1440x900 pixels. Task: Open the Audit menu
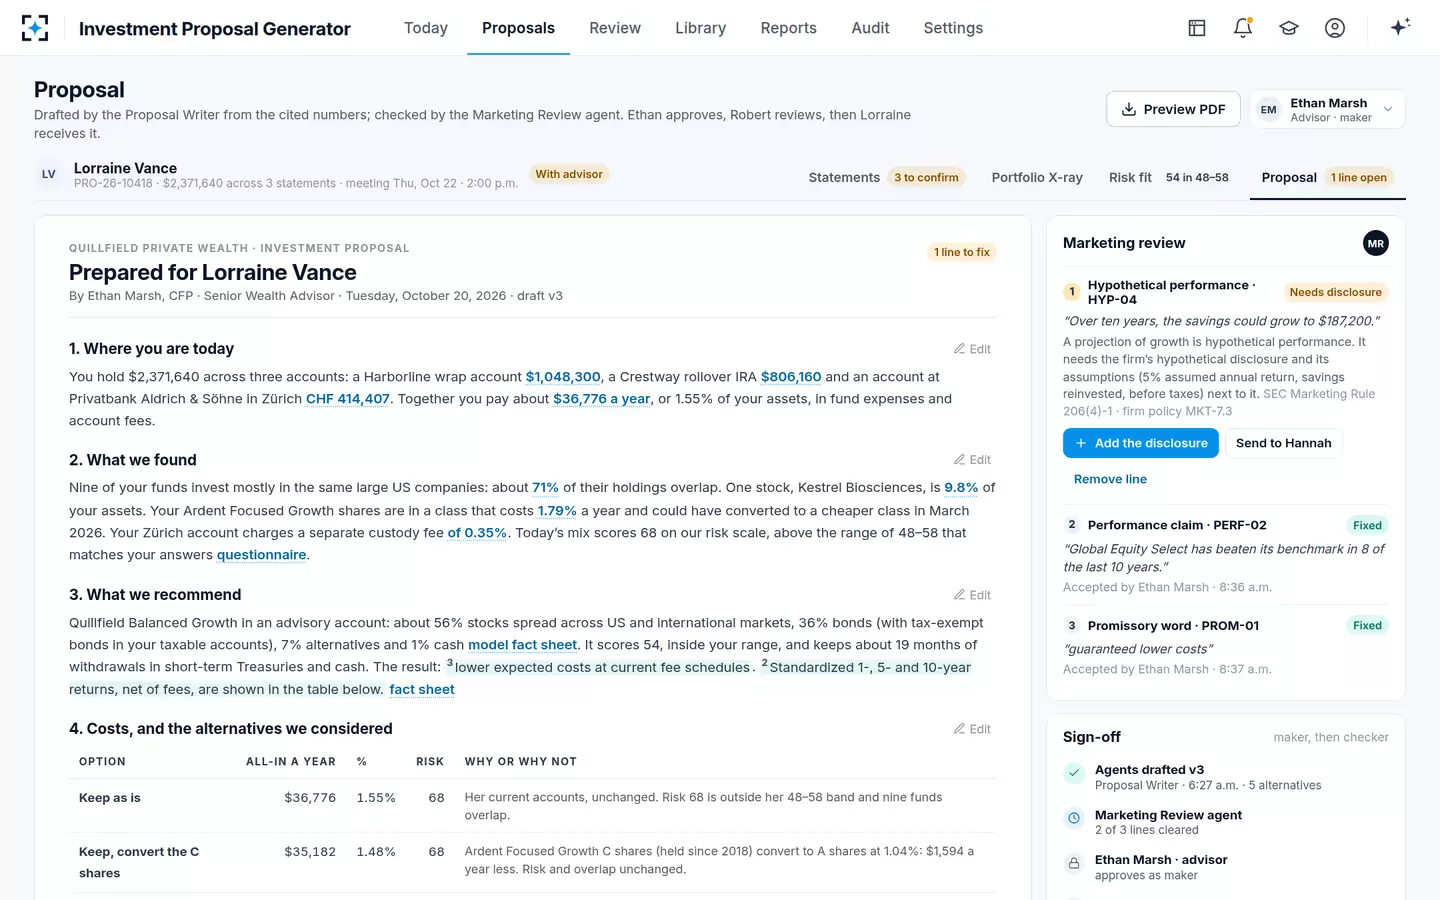pos(870,28)
